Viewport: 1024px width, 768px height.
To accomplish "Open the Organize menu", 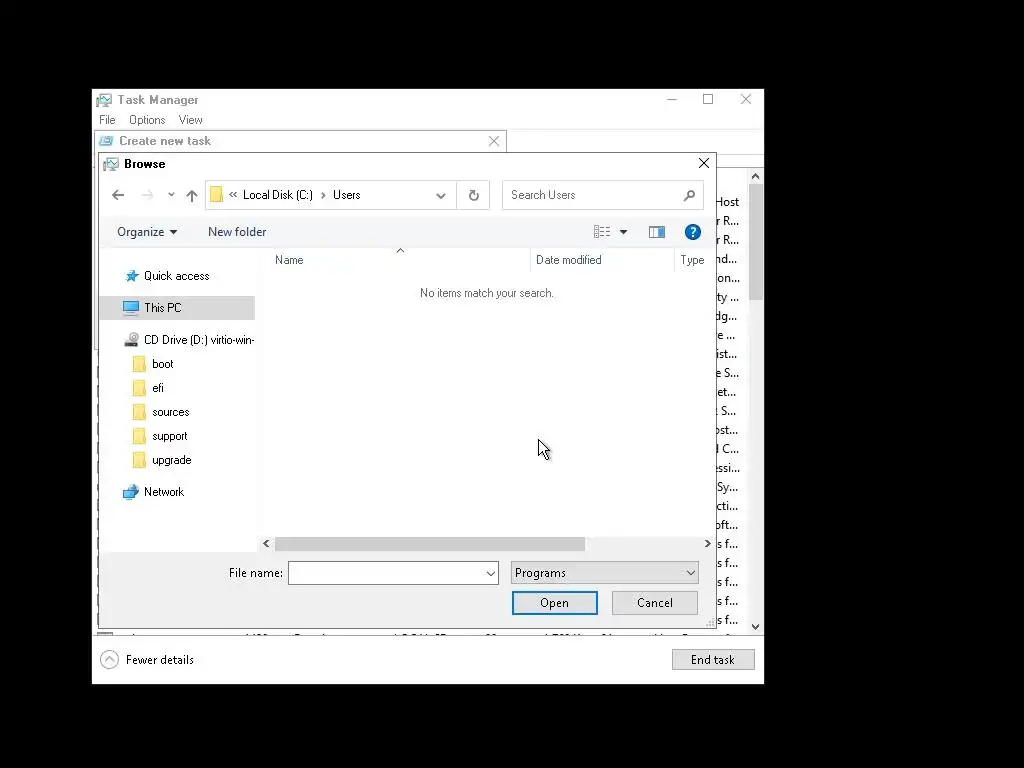I will (147, 232).
